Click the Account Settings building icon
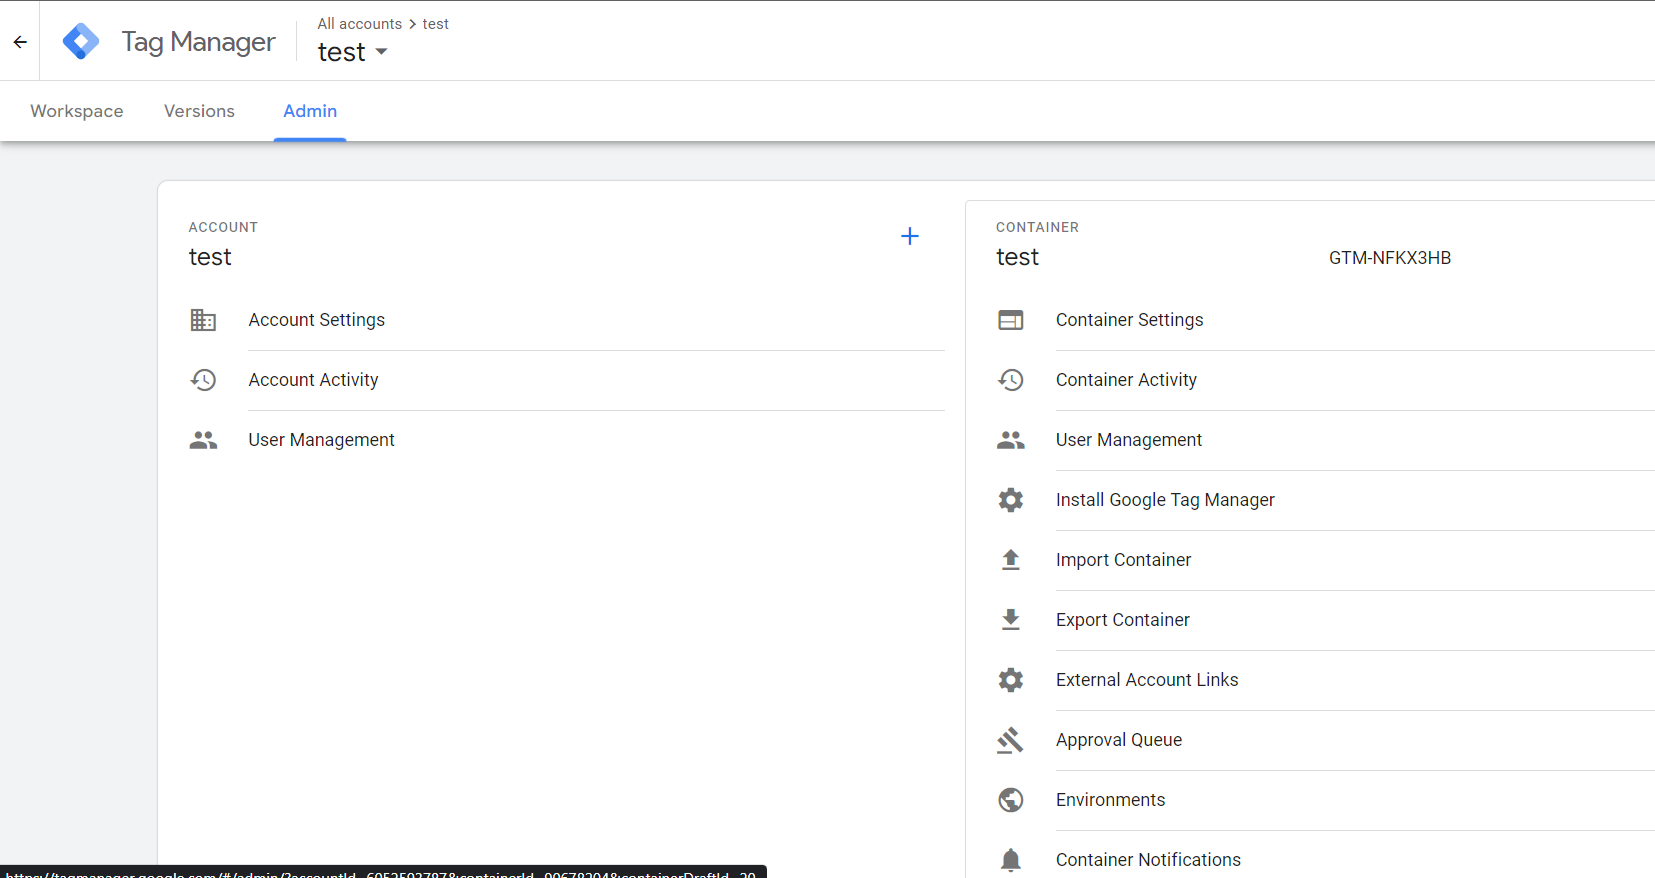Viewport: 1655px width, 878px height. [x=203, y=320]
